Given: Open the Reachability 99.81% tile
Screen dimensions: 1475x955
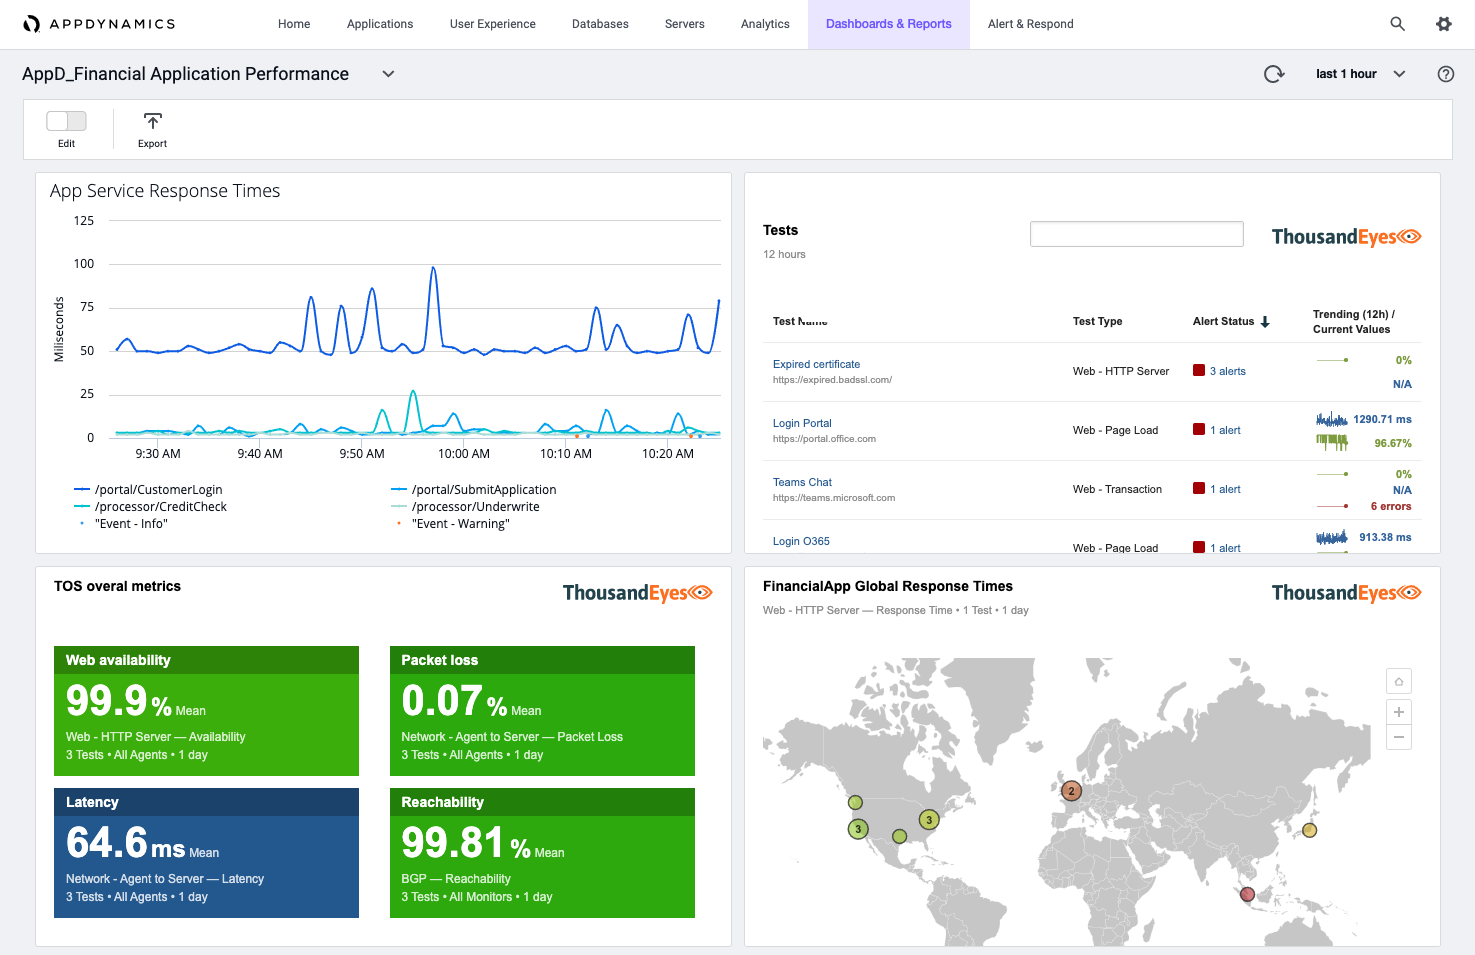Looking at the screenshot, I should tap(542, 853).
